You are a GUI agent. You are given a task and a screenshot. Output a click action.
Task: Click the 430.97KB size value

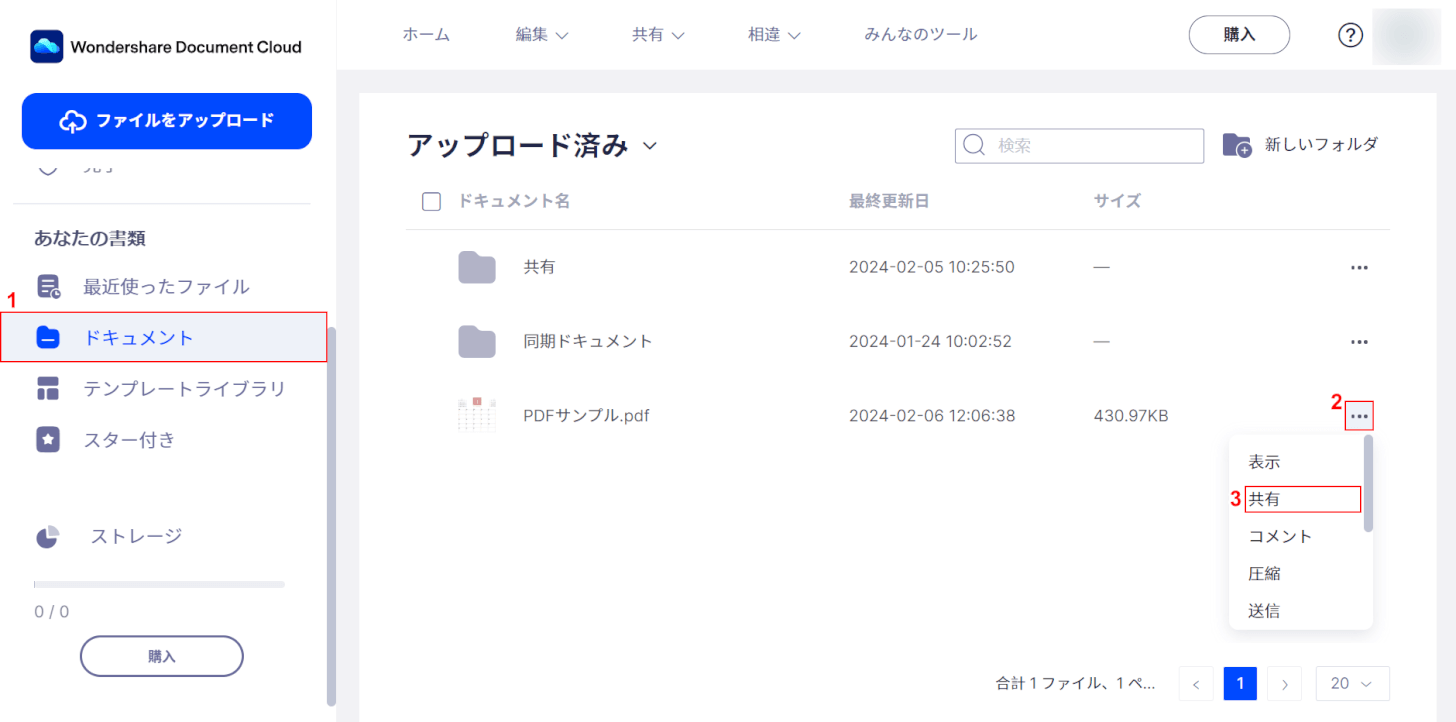pos(1131,416)
